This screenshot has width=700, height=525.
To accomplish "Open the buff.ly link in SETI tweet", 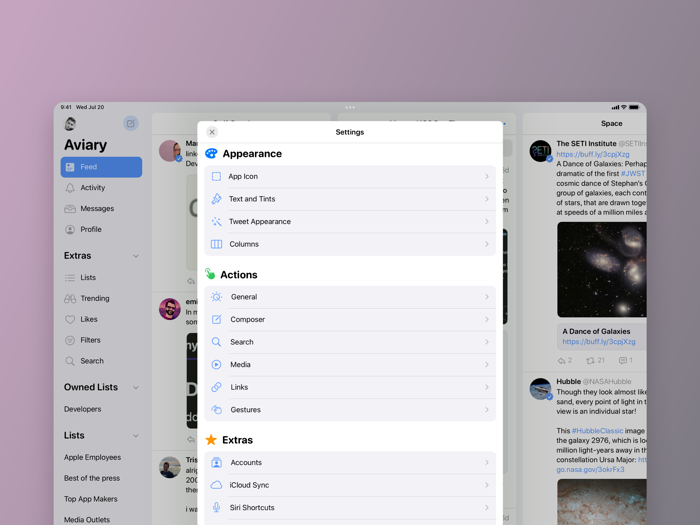I will [x=593, y=155].
